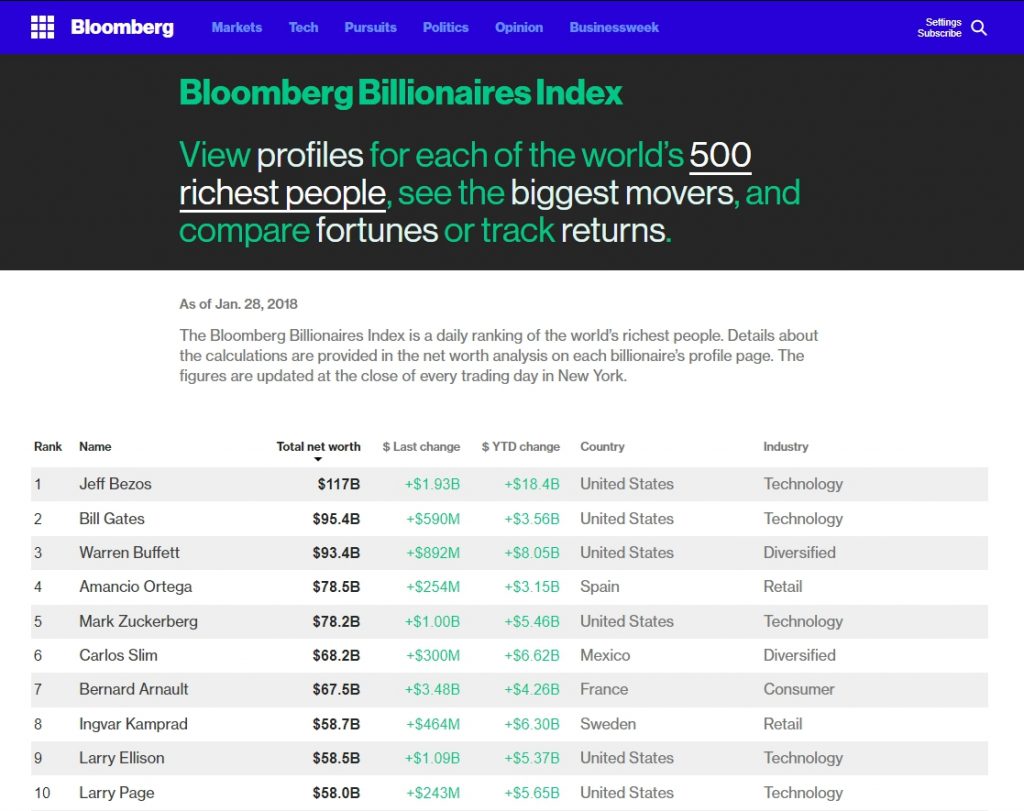Sort by $ YTD change column
1024x811 pixels.
coord(520,446)
